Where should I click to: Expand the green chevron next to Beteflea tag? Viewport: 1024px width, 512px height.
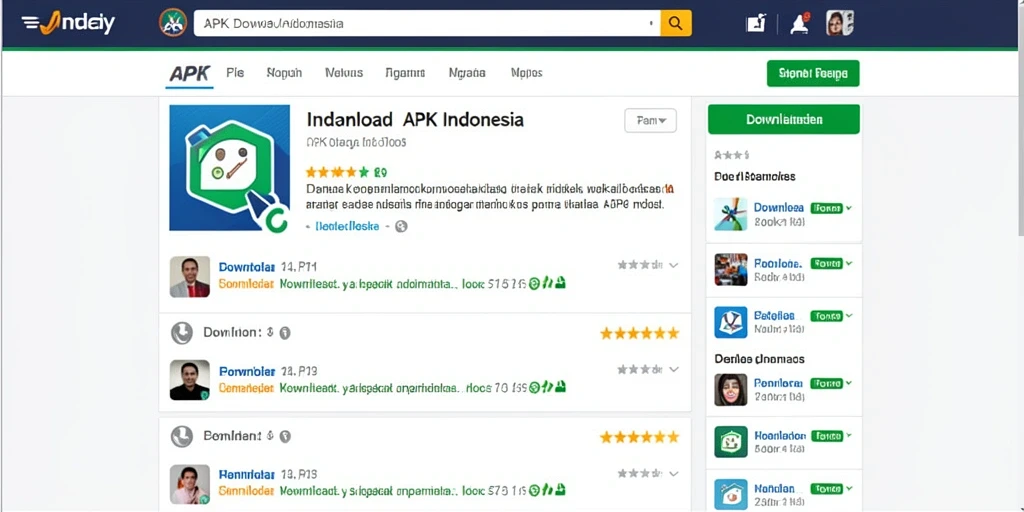click(849, 315)
